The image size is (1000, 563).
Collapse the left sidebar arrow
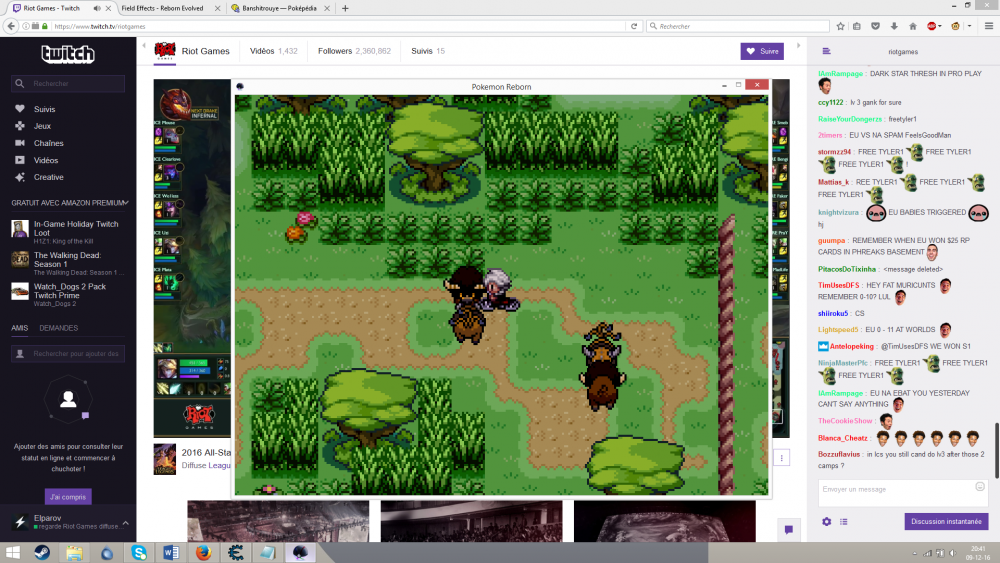point(144,47)
